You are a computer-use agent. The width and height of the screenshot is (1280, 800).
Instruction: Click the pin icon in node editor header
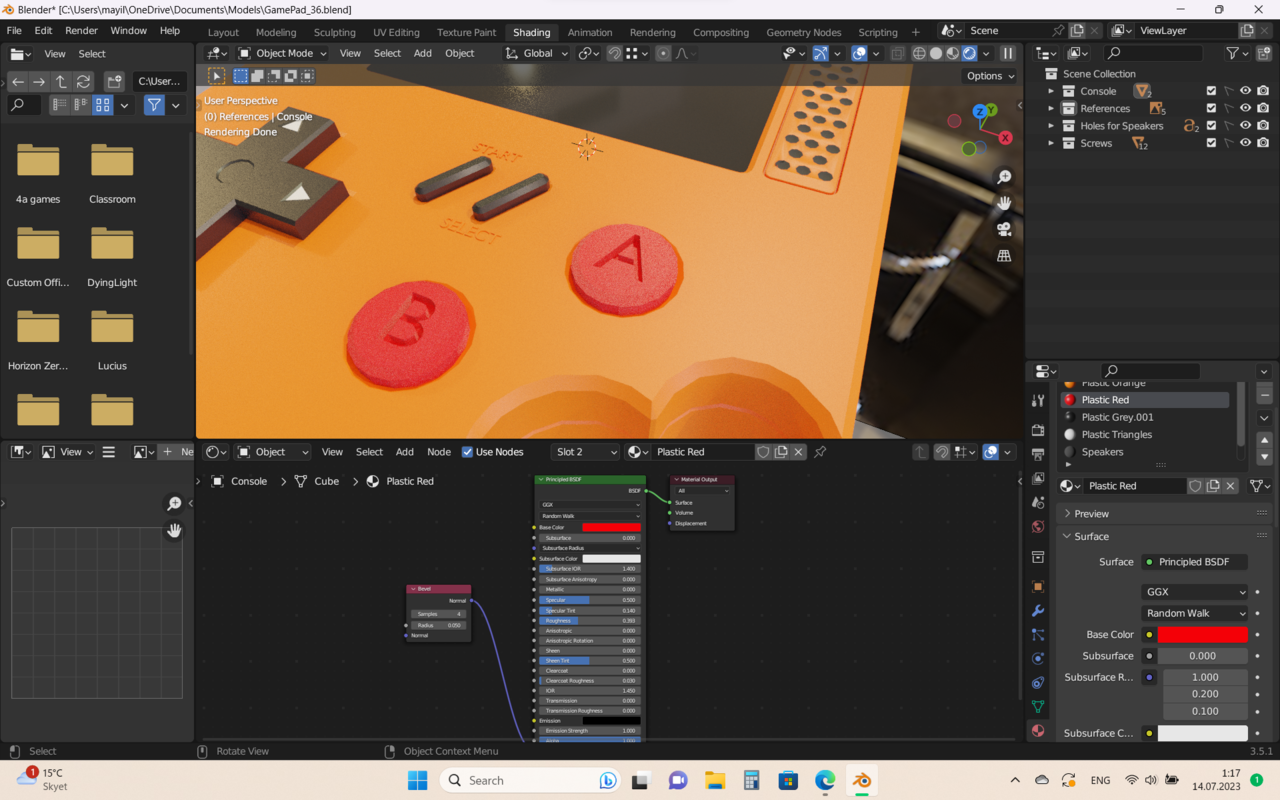820,452
